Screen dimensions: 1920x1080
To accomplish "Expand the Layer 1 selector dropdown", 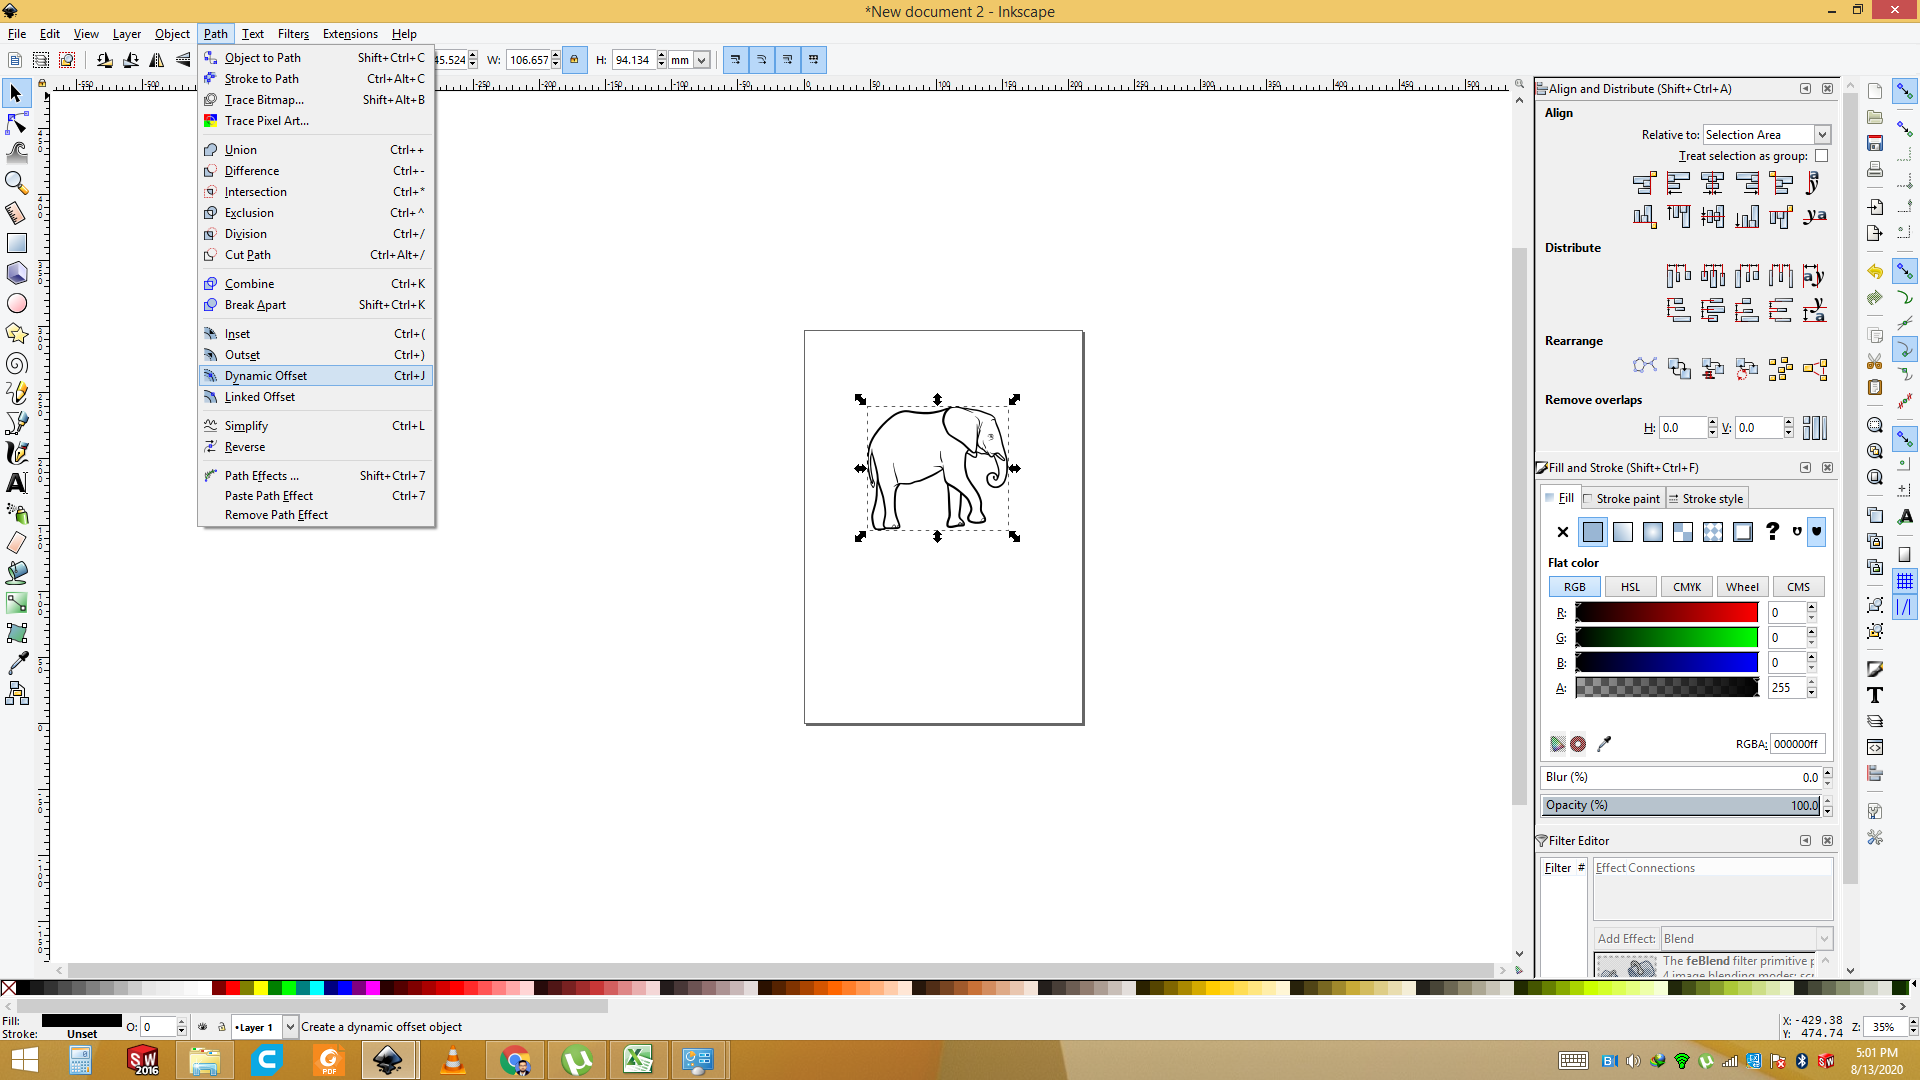I will (x=290, y=1027).
